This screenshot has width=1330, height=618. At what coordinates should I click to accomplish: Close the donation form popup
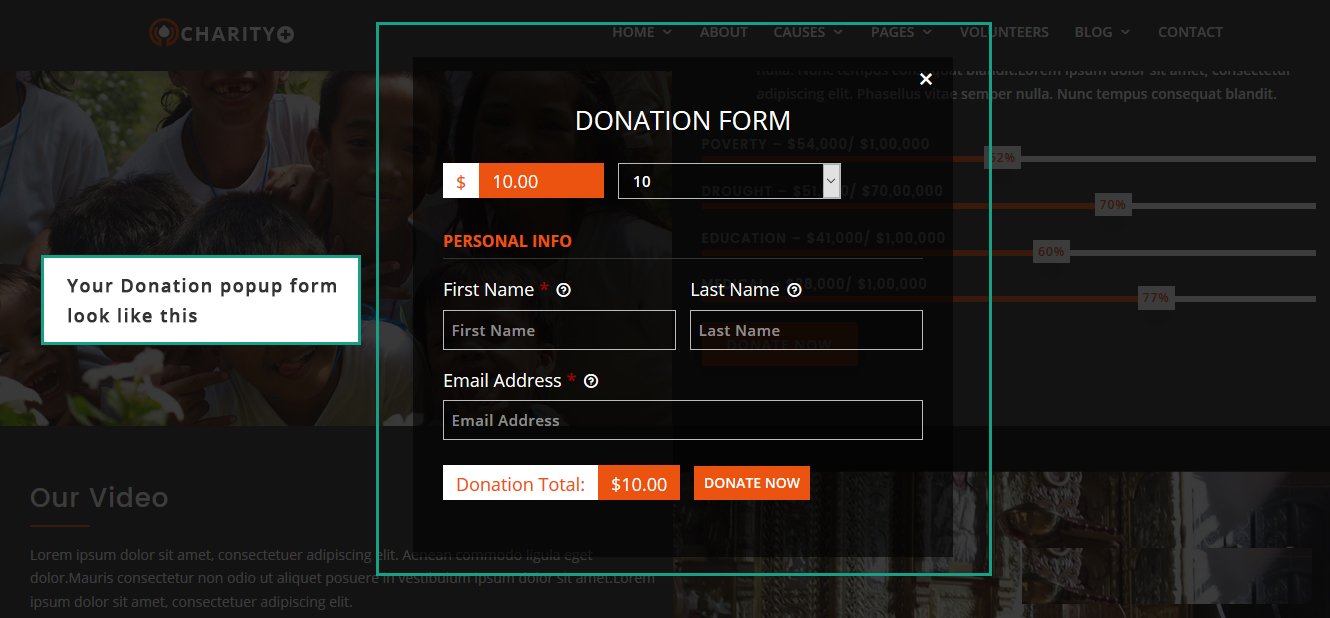point(925,79)
